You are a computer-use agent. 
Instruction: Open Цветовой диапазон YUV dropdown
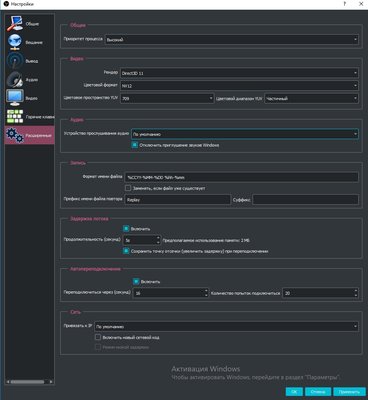311,98
